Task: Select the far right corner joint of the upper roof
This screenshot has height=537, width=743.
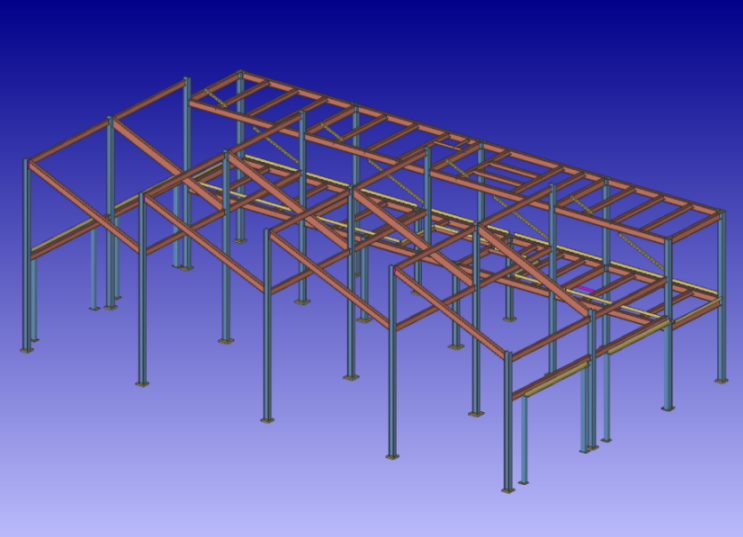Action: pos(720,213)
